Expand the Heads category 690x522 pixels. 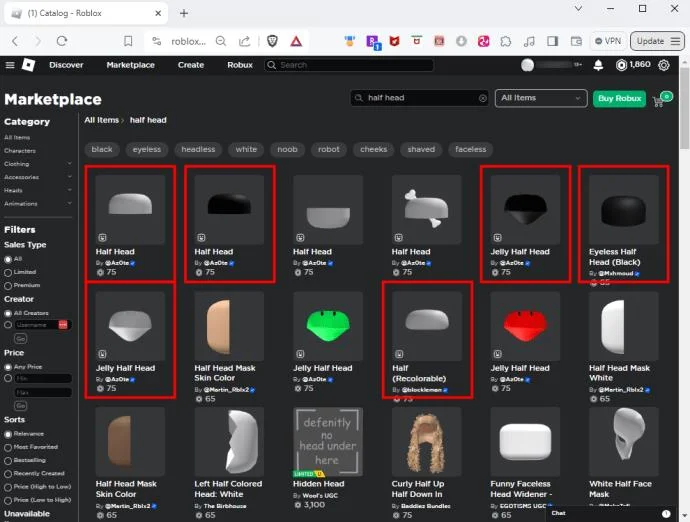click(x=70, y=190)
